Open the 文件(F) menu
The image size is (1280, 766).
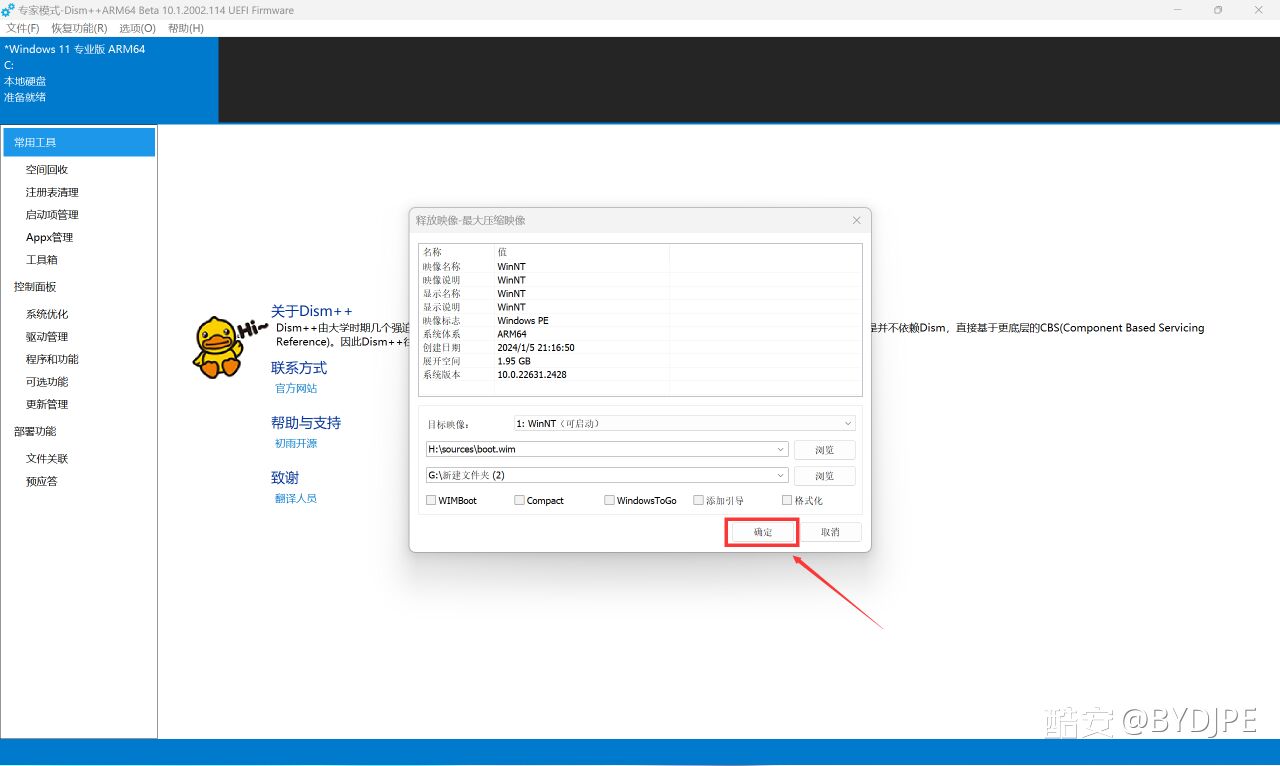click(x=23, y=28)
